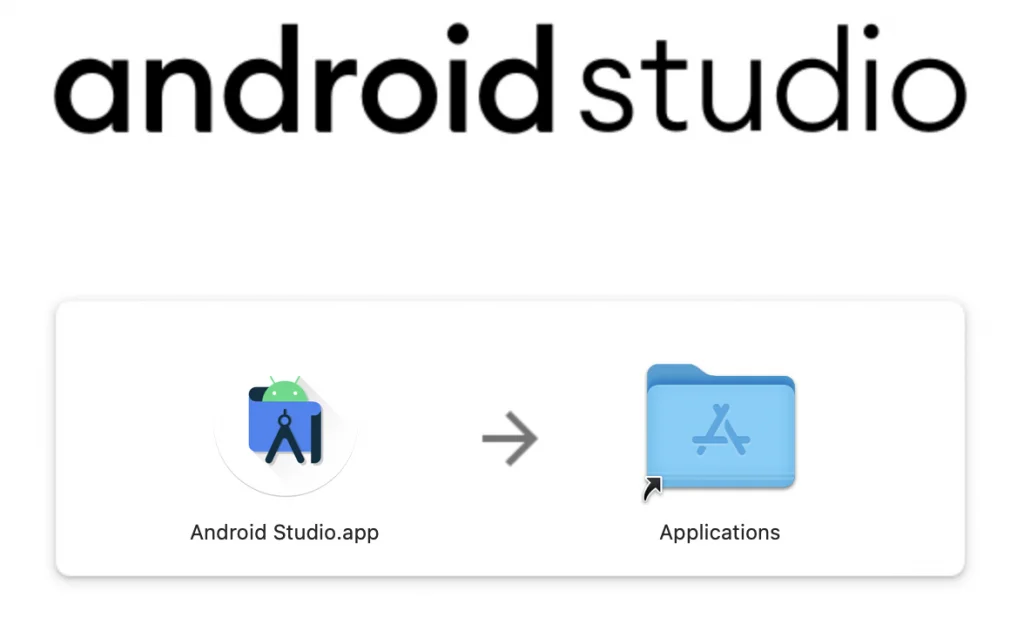Click the thin 'studio' word in the logo
Image resolution: width=1024 pixels, height=637 pixels.
[x=772, y=85]
